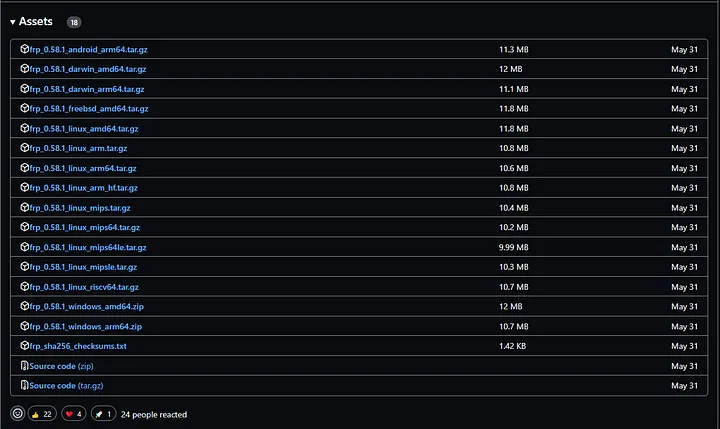
Task: Click package icon beside frp_0.58.1_android_arm64.tar.gz
Action: point(25,49)
